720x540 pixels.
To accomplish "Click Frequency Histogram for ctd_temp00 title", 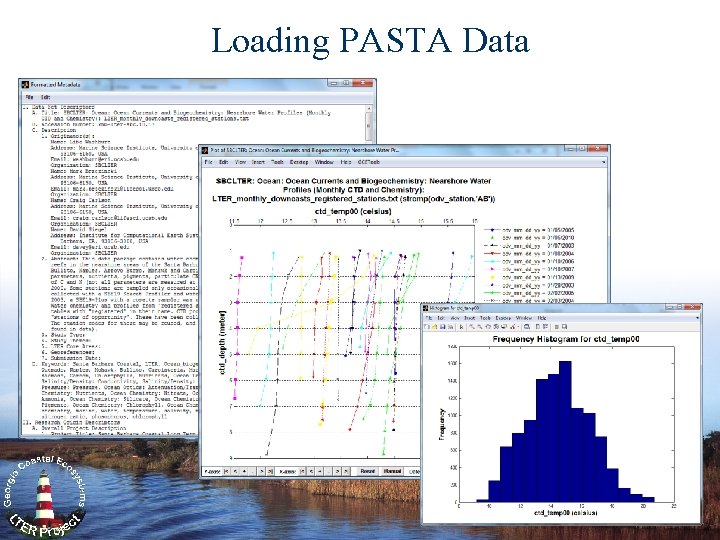I will coord(566,339).
